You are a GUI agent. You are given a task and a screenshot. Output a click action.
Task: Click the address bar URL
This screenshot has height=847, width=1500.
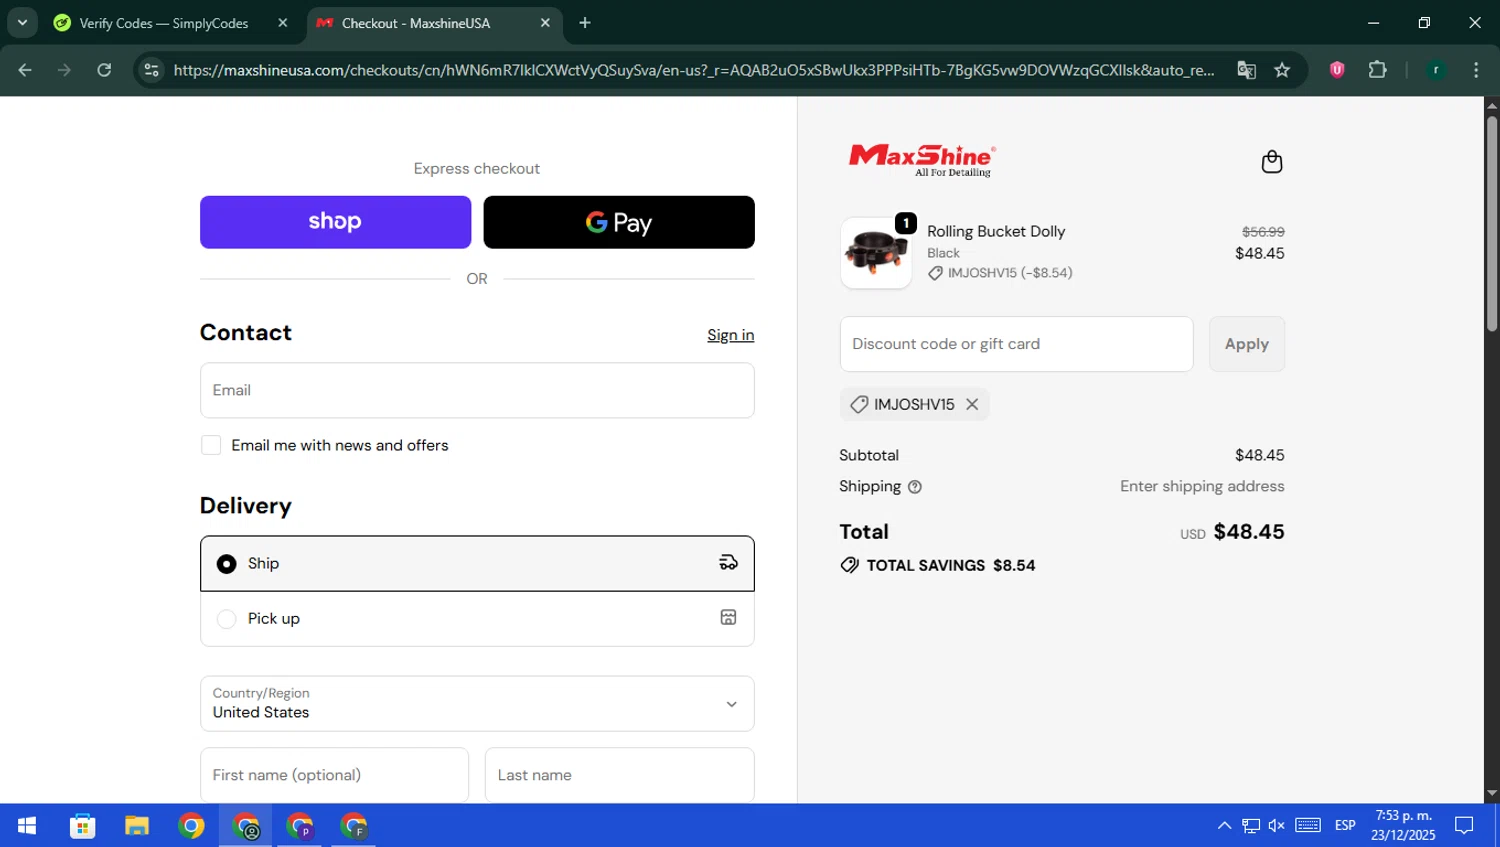coord(694,70)
